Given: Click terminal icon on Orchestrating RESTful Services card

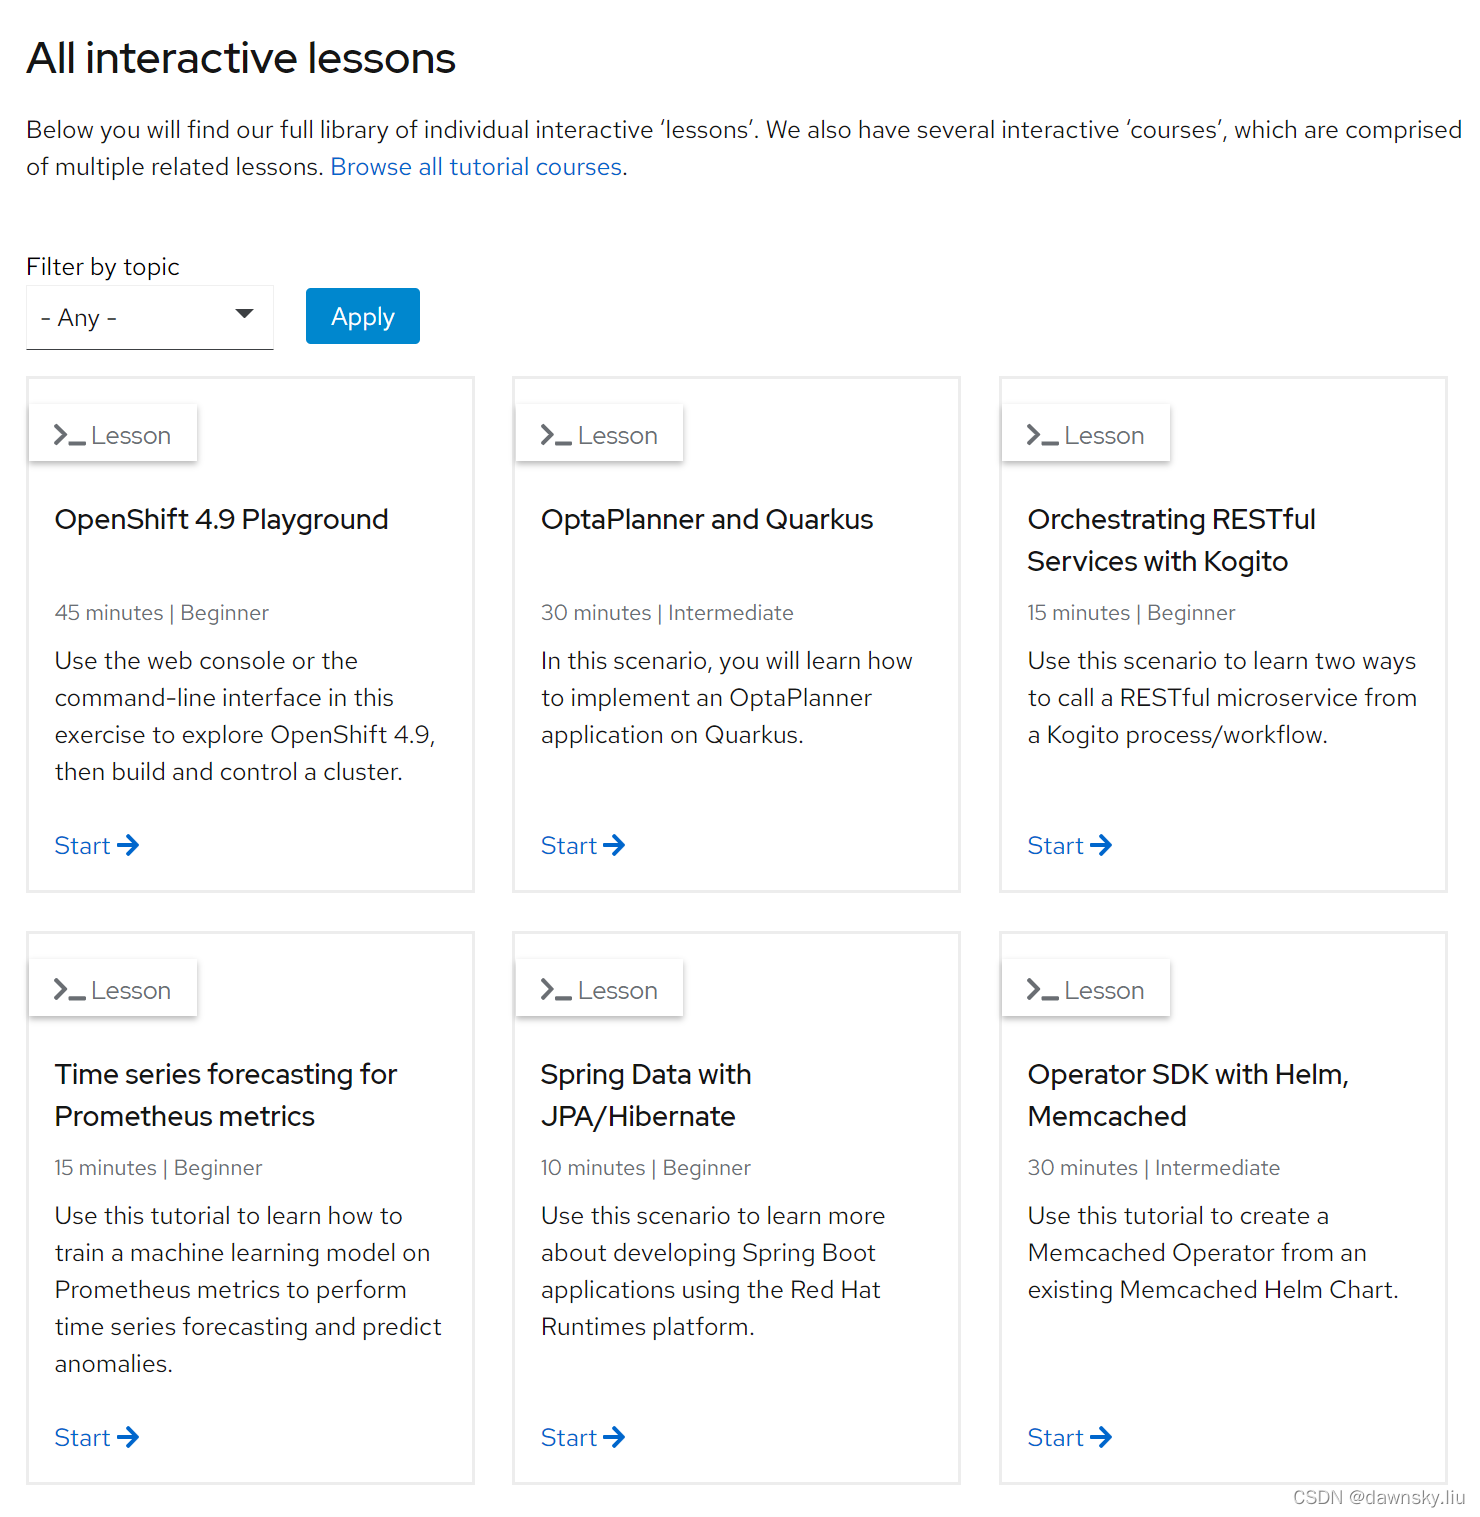Looking at the screenshot, I should 1042,435.
